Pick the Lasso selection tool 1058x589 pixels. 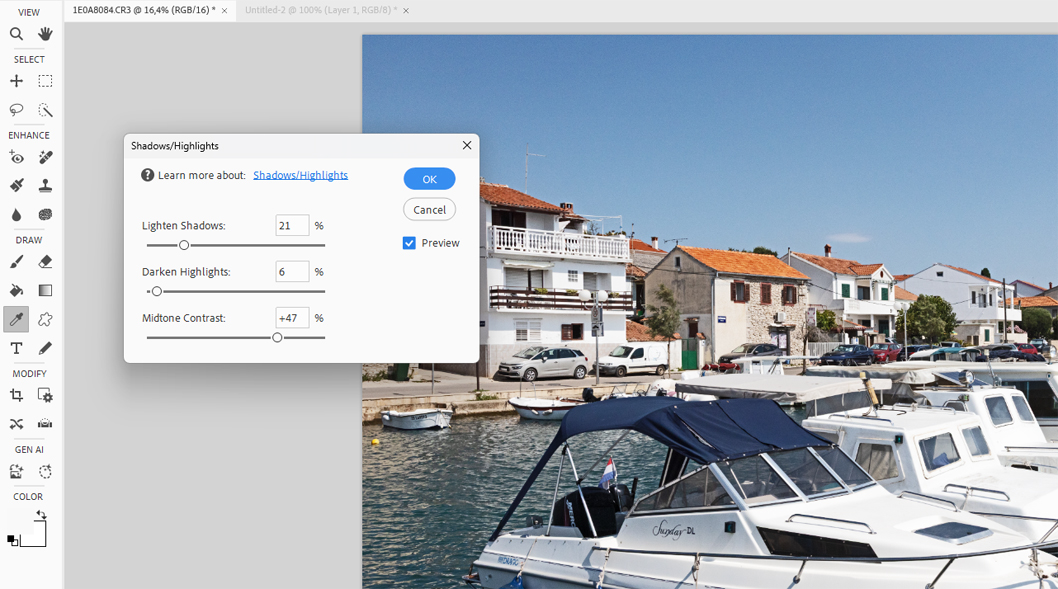16,110
